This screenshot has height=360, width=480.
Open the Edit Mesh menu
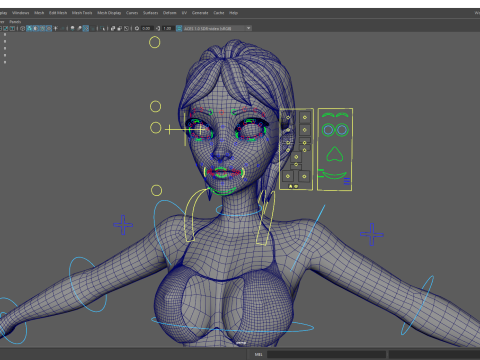[x=58, y=13]
